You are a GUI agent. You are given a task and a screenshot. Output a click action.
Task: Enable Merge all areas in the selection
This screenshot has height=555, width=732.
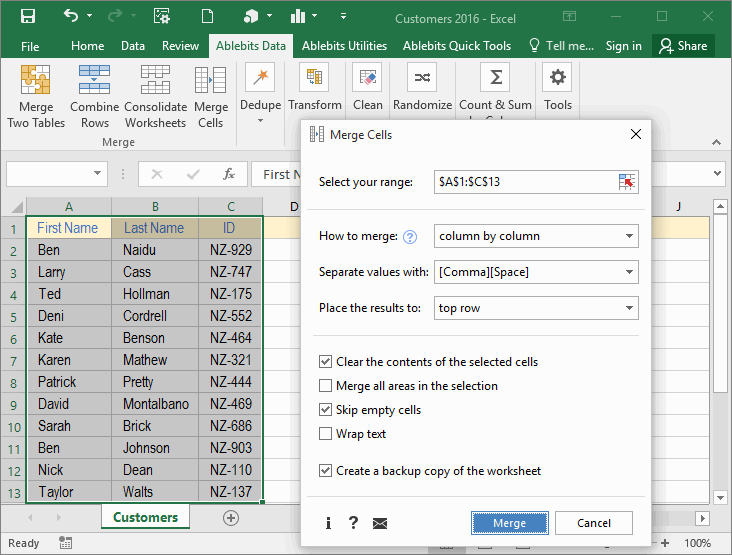(326, 385)
